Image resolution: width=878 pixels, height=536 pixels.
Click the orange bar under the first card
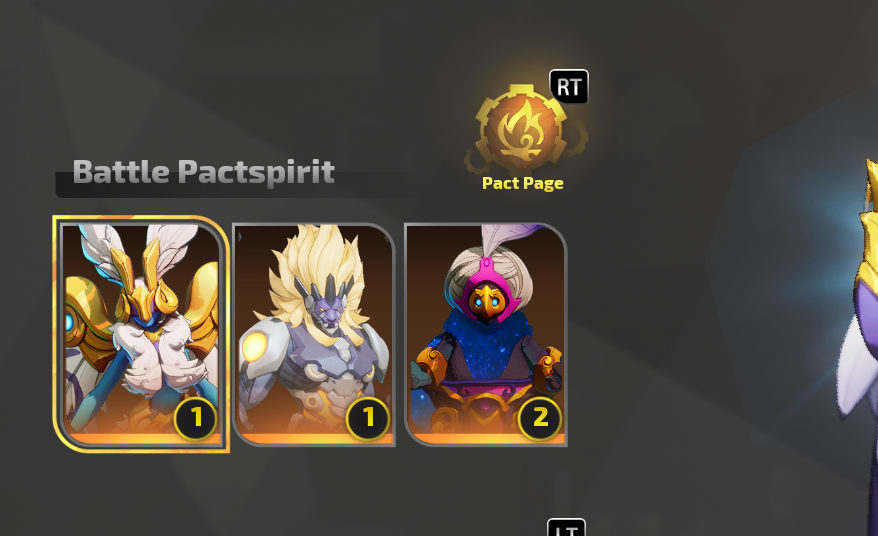[143, 439]
